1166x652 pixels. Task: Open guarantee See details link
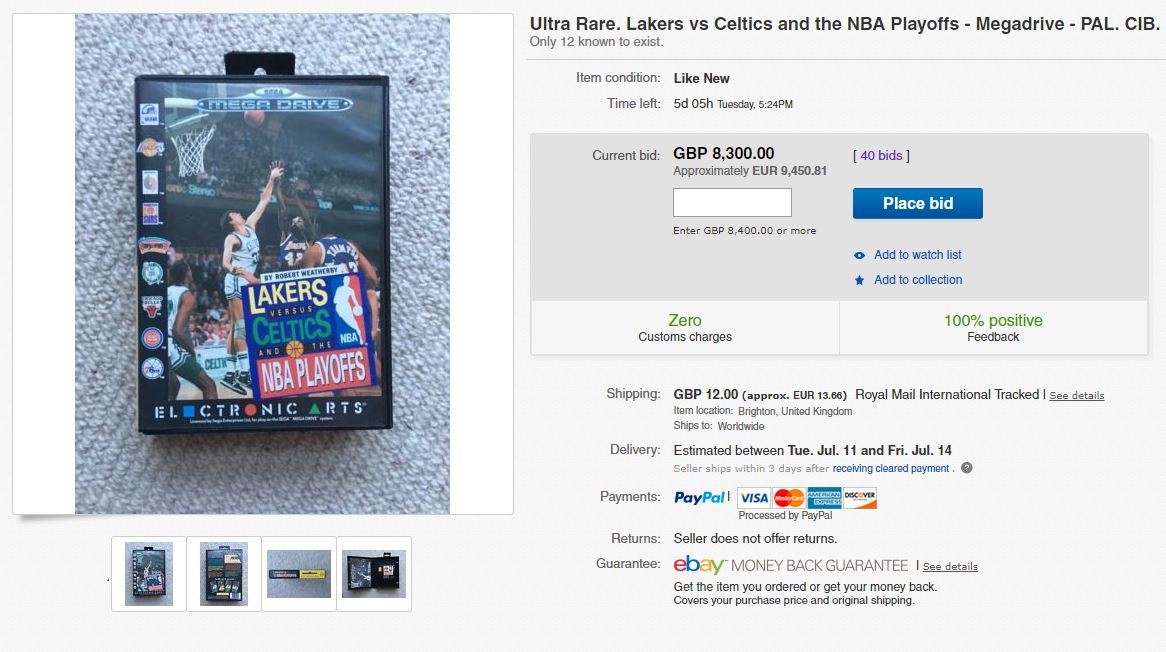[x=950, y=567]
